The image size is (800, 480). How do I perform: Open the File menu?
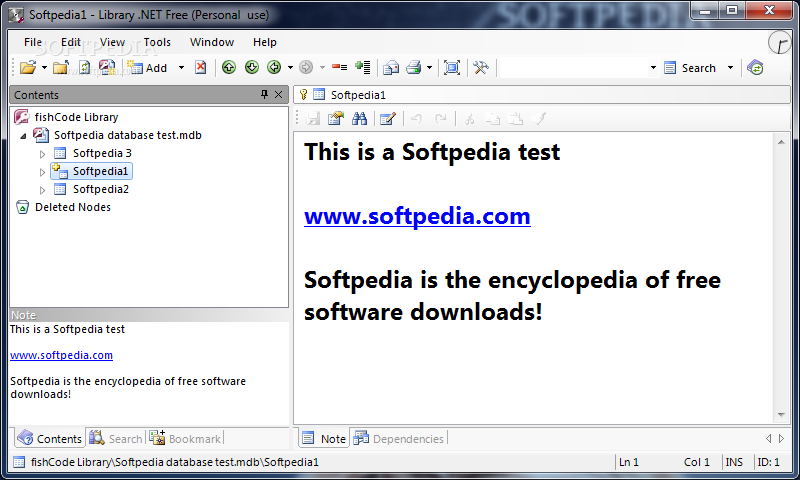click(x=33, y=42)
